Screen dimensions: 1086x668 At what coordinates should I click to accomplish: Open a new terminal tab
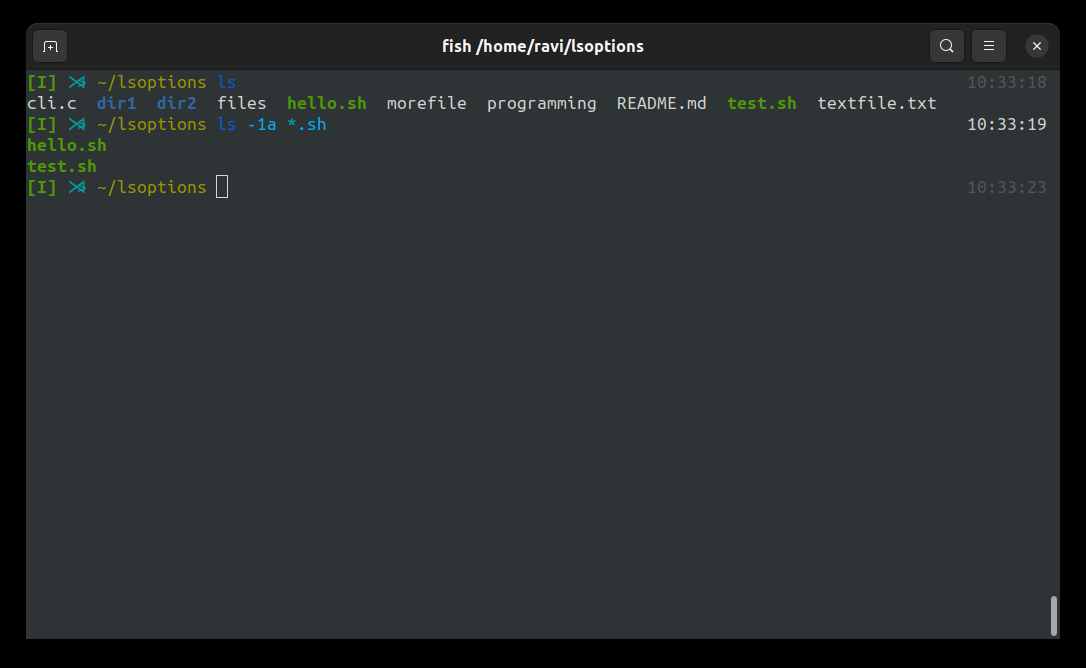tap(50, 46)
